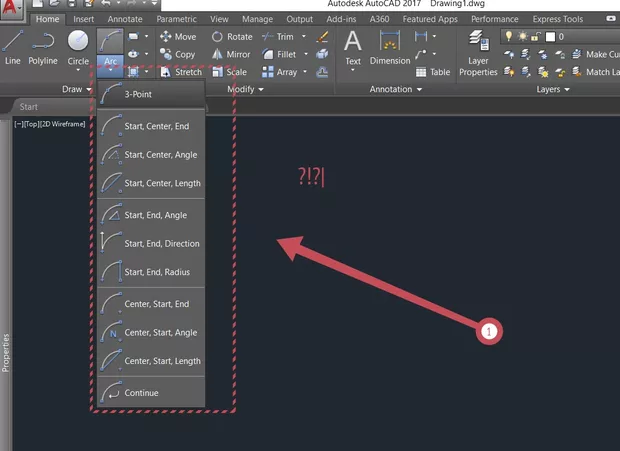Select the Polyline tool

[x=43, y=46]
